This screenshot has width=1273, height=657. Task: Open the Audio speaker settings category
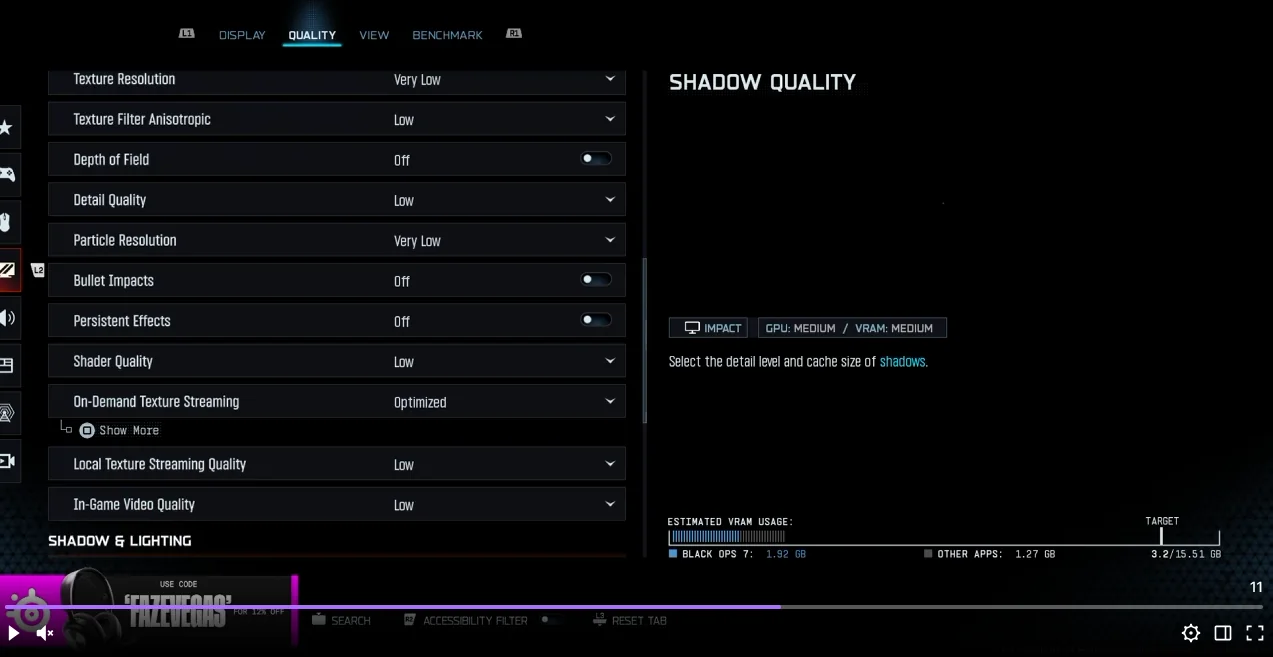(x=8, y=318)
